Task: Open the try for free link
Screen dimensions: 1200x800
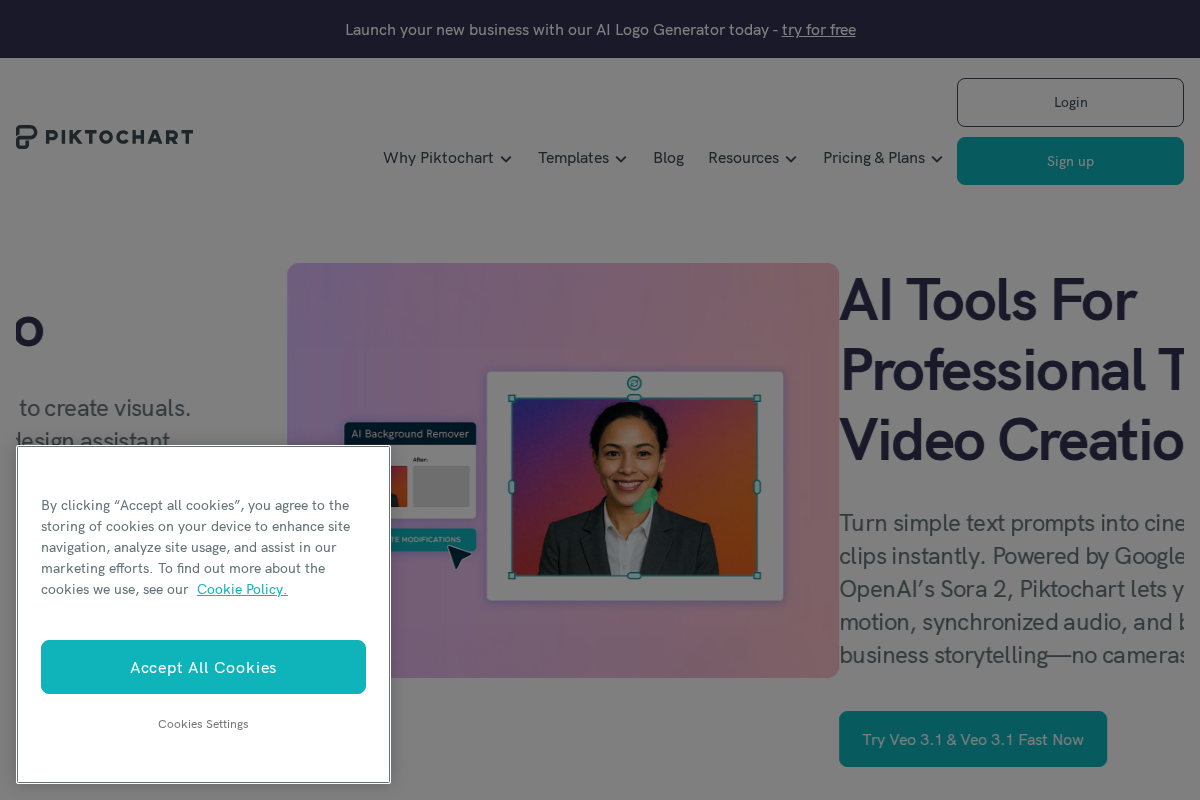Action: point(818,30)
